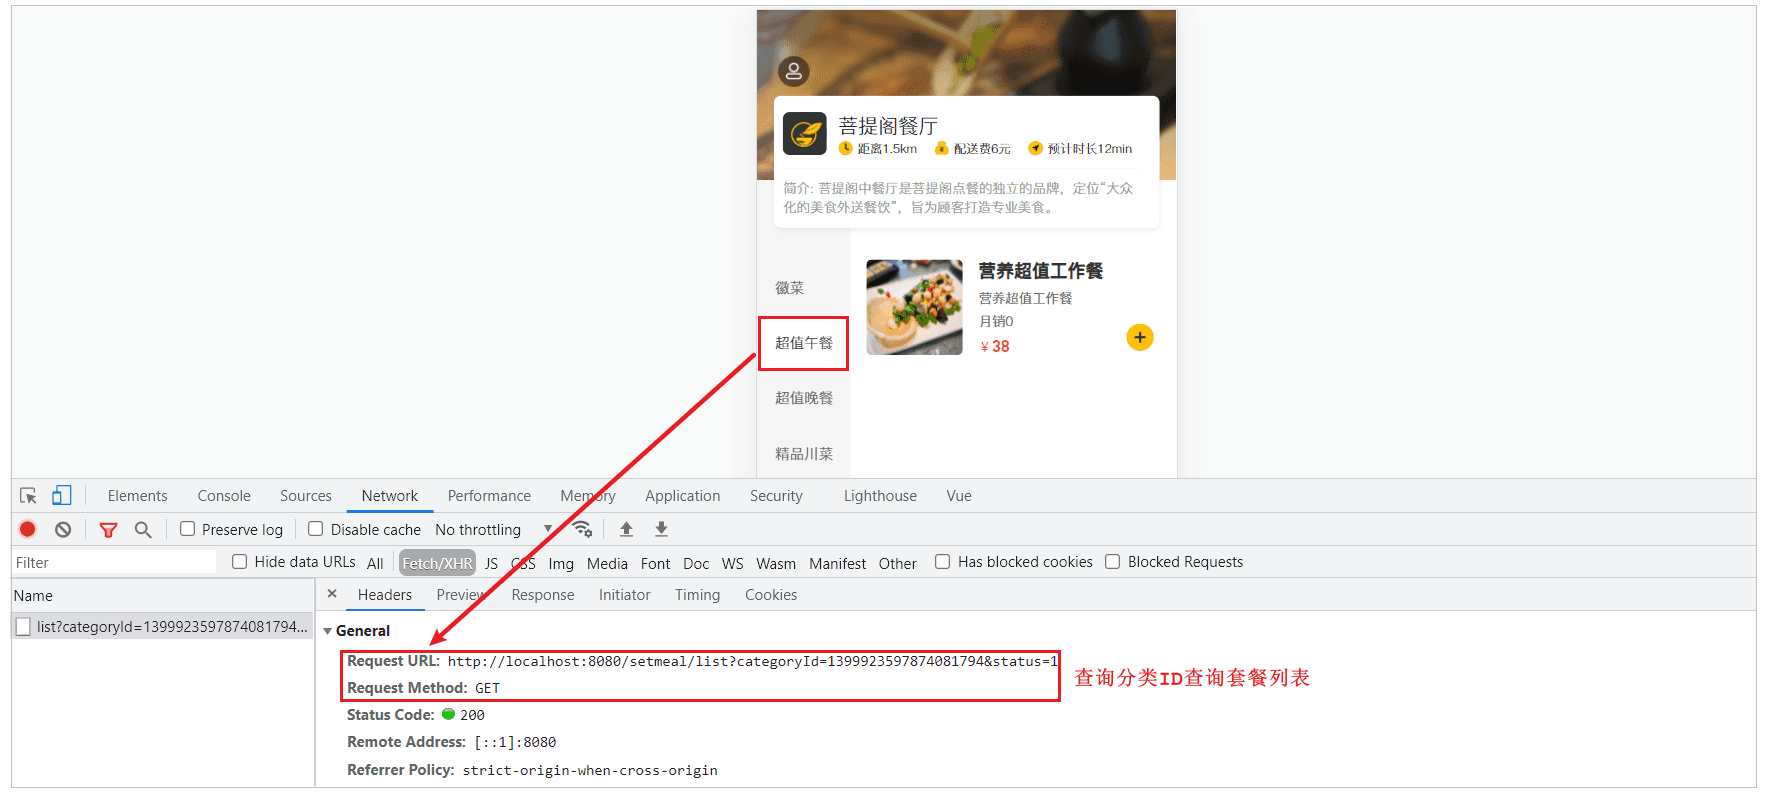Open the Security tab
The width and height of the screenshot is (1767, 798).
tap(776, 496)
